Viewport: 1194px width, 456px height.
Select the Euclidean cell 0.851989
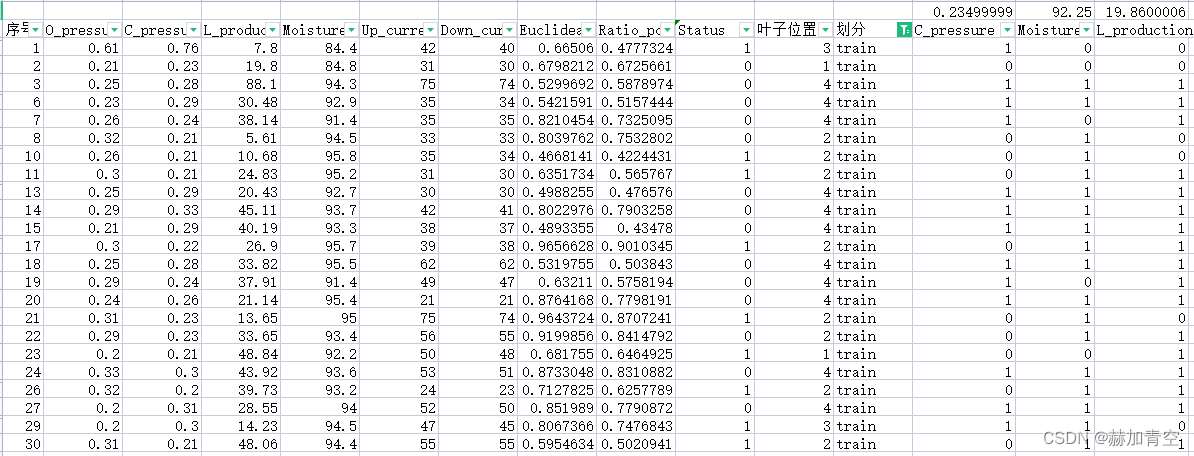557,408
